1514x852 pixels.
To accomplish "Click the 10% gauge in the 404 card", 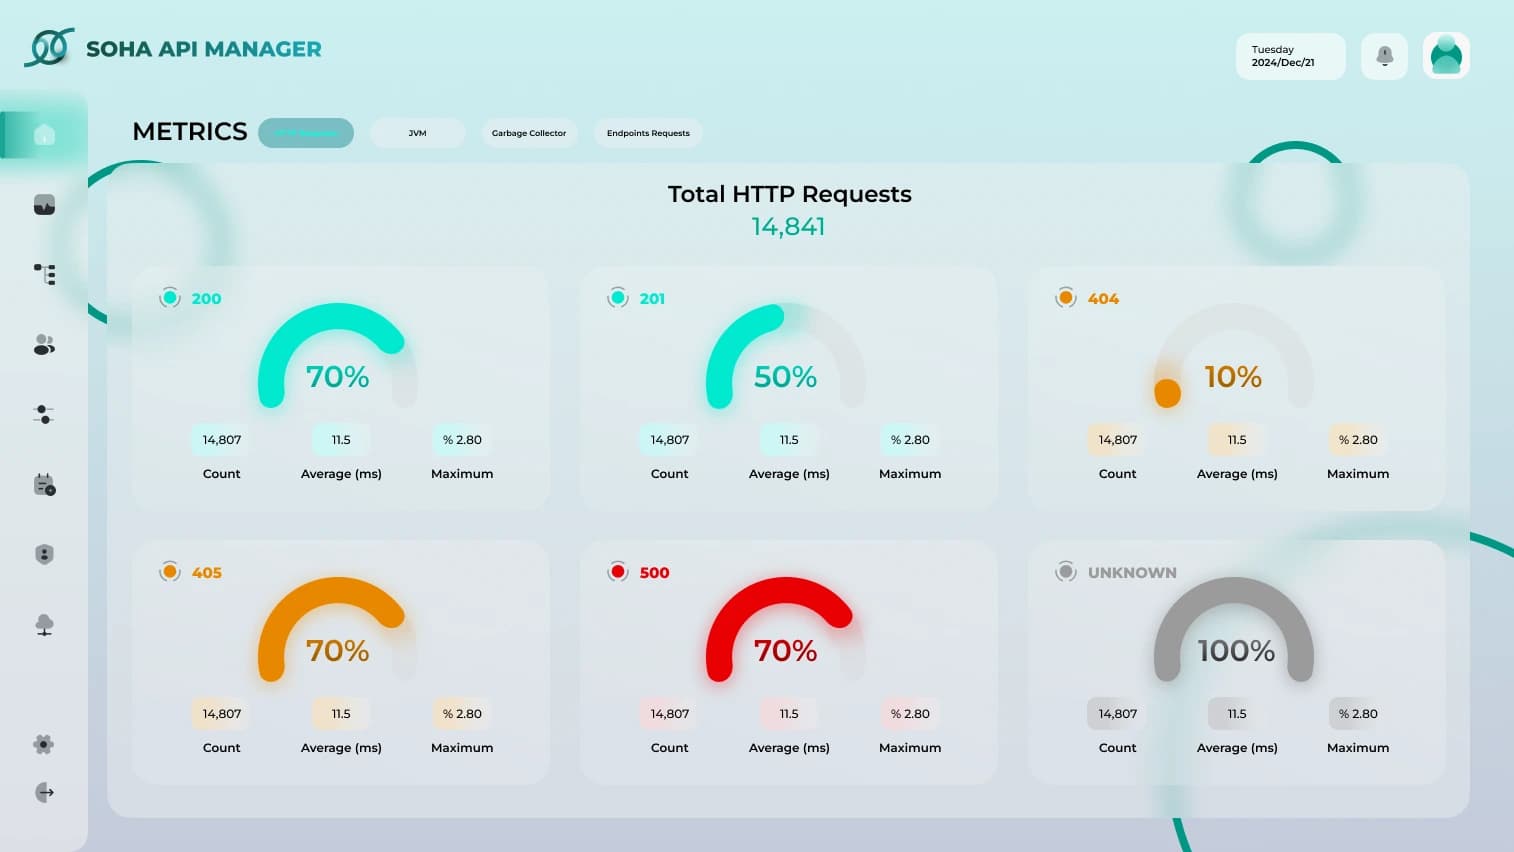I will click(1234, 357).
